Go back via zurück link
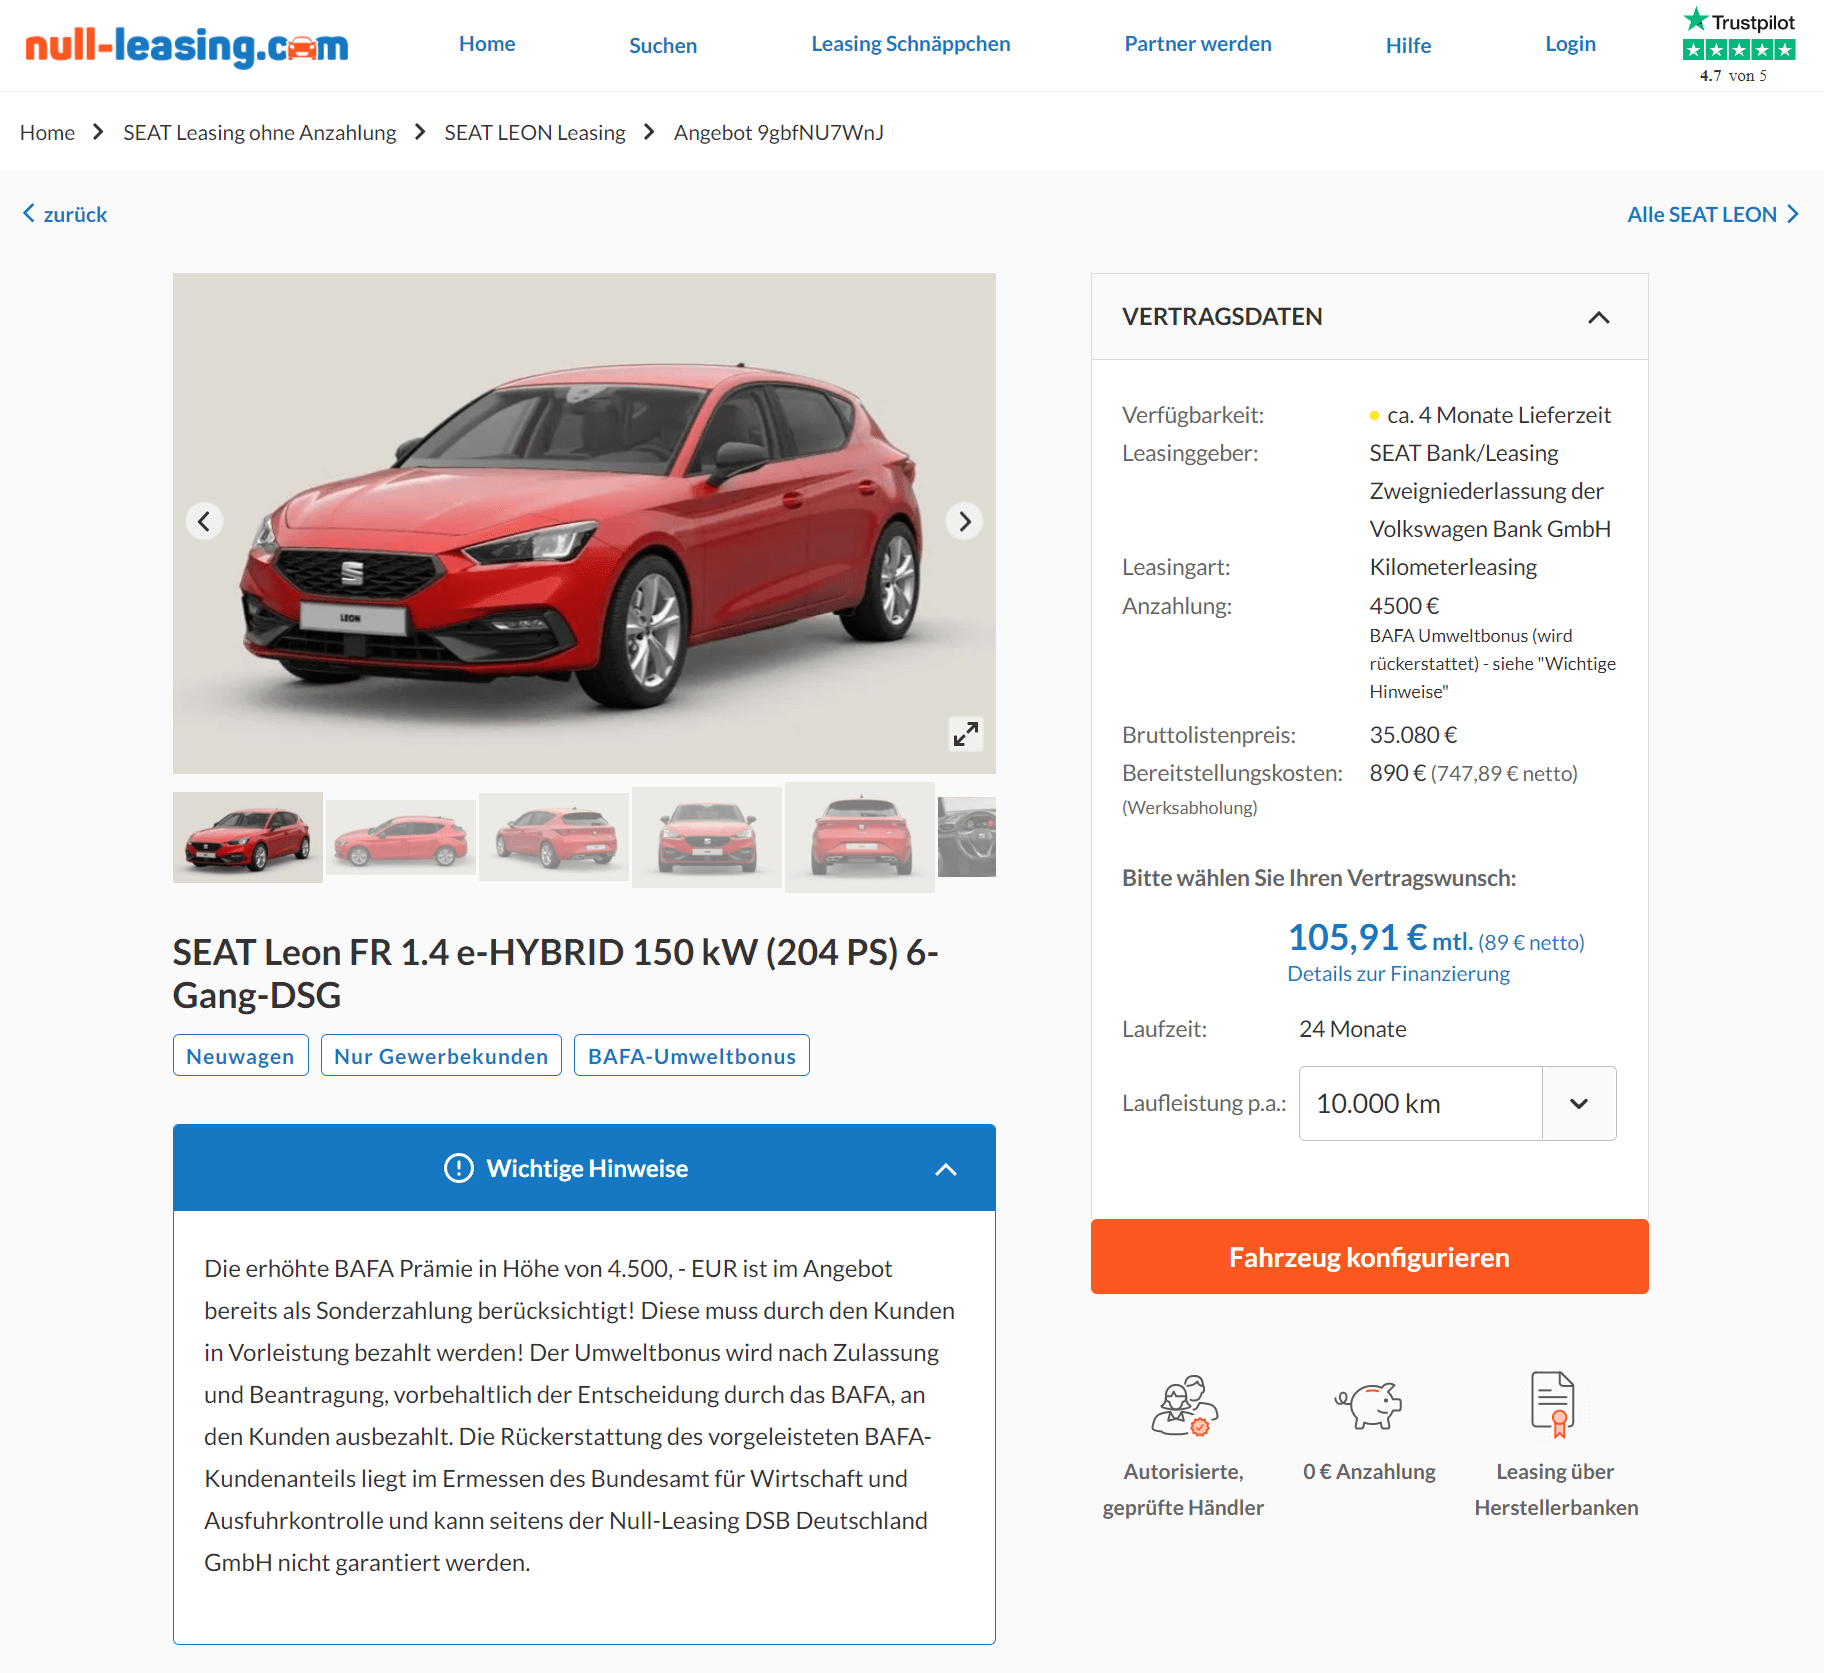 pos(65,214)
